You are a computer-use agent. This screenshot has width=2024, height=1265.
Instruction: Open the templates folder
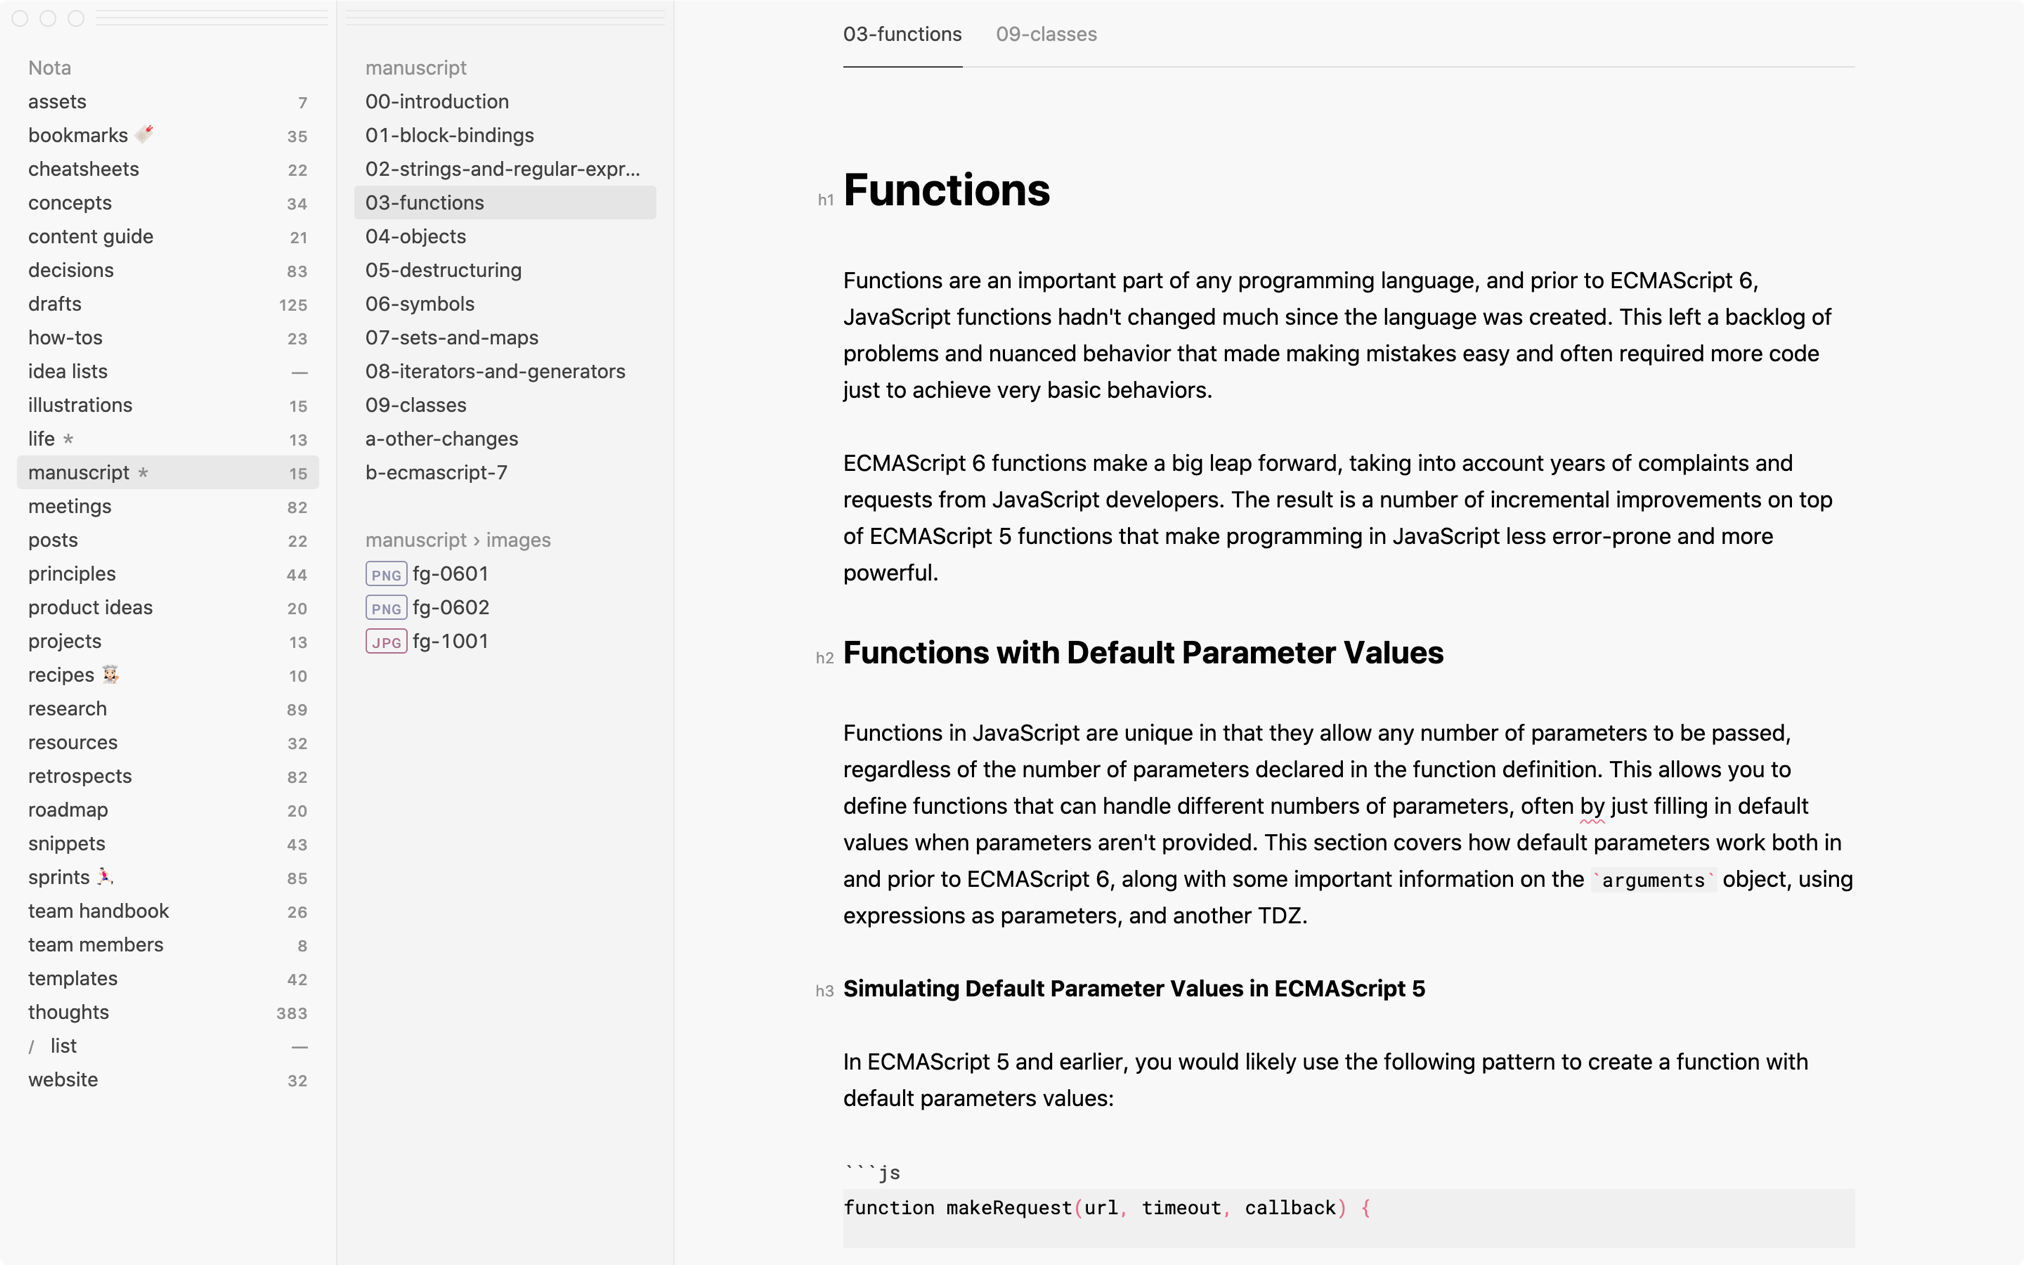click(x=168, y=979)
